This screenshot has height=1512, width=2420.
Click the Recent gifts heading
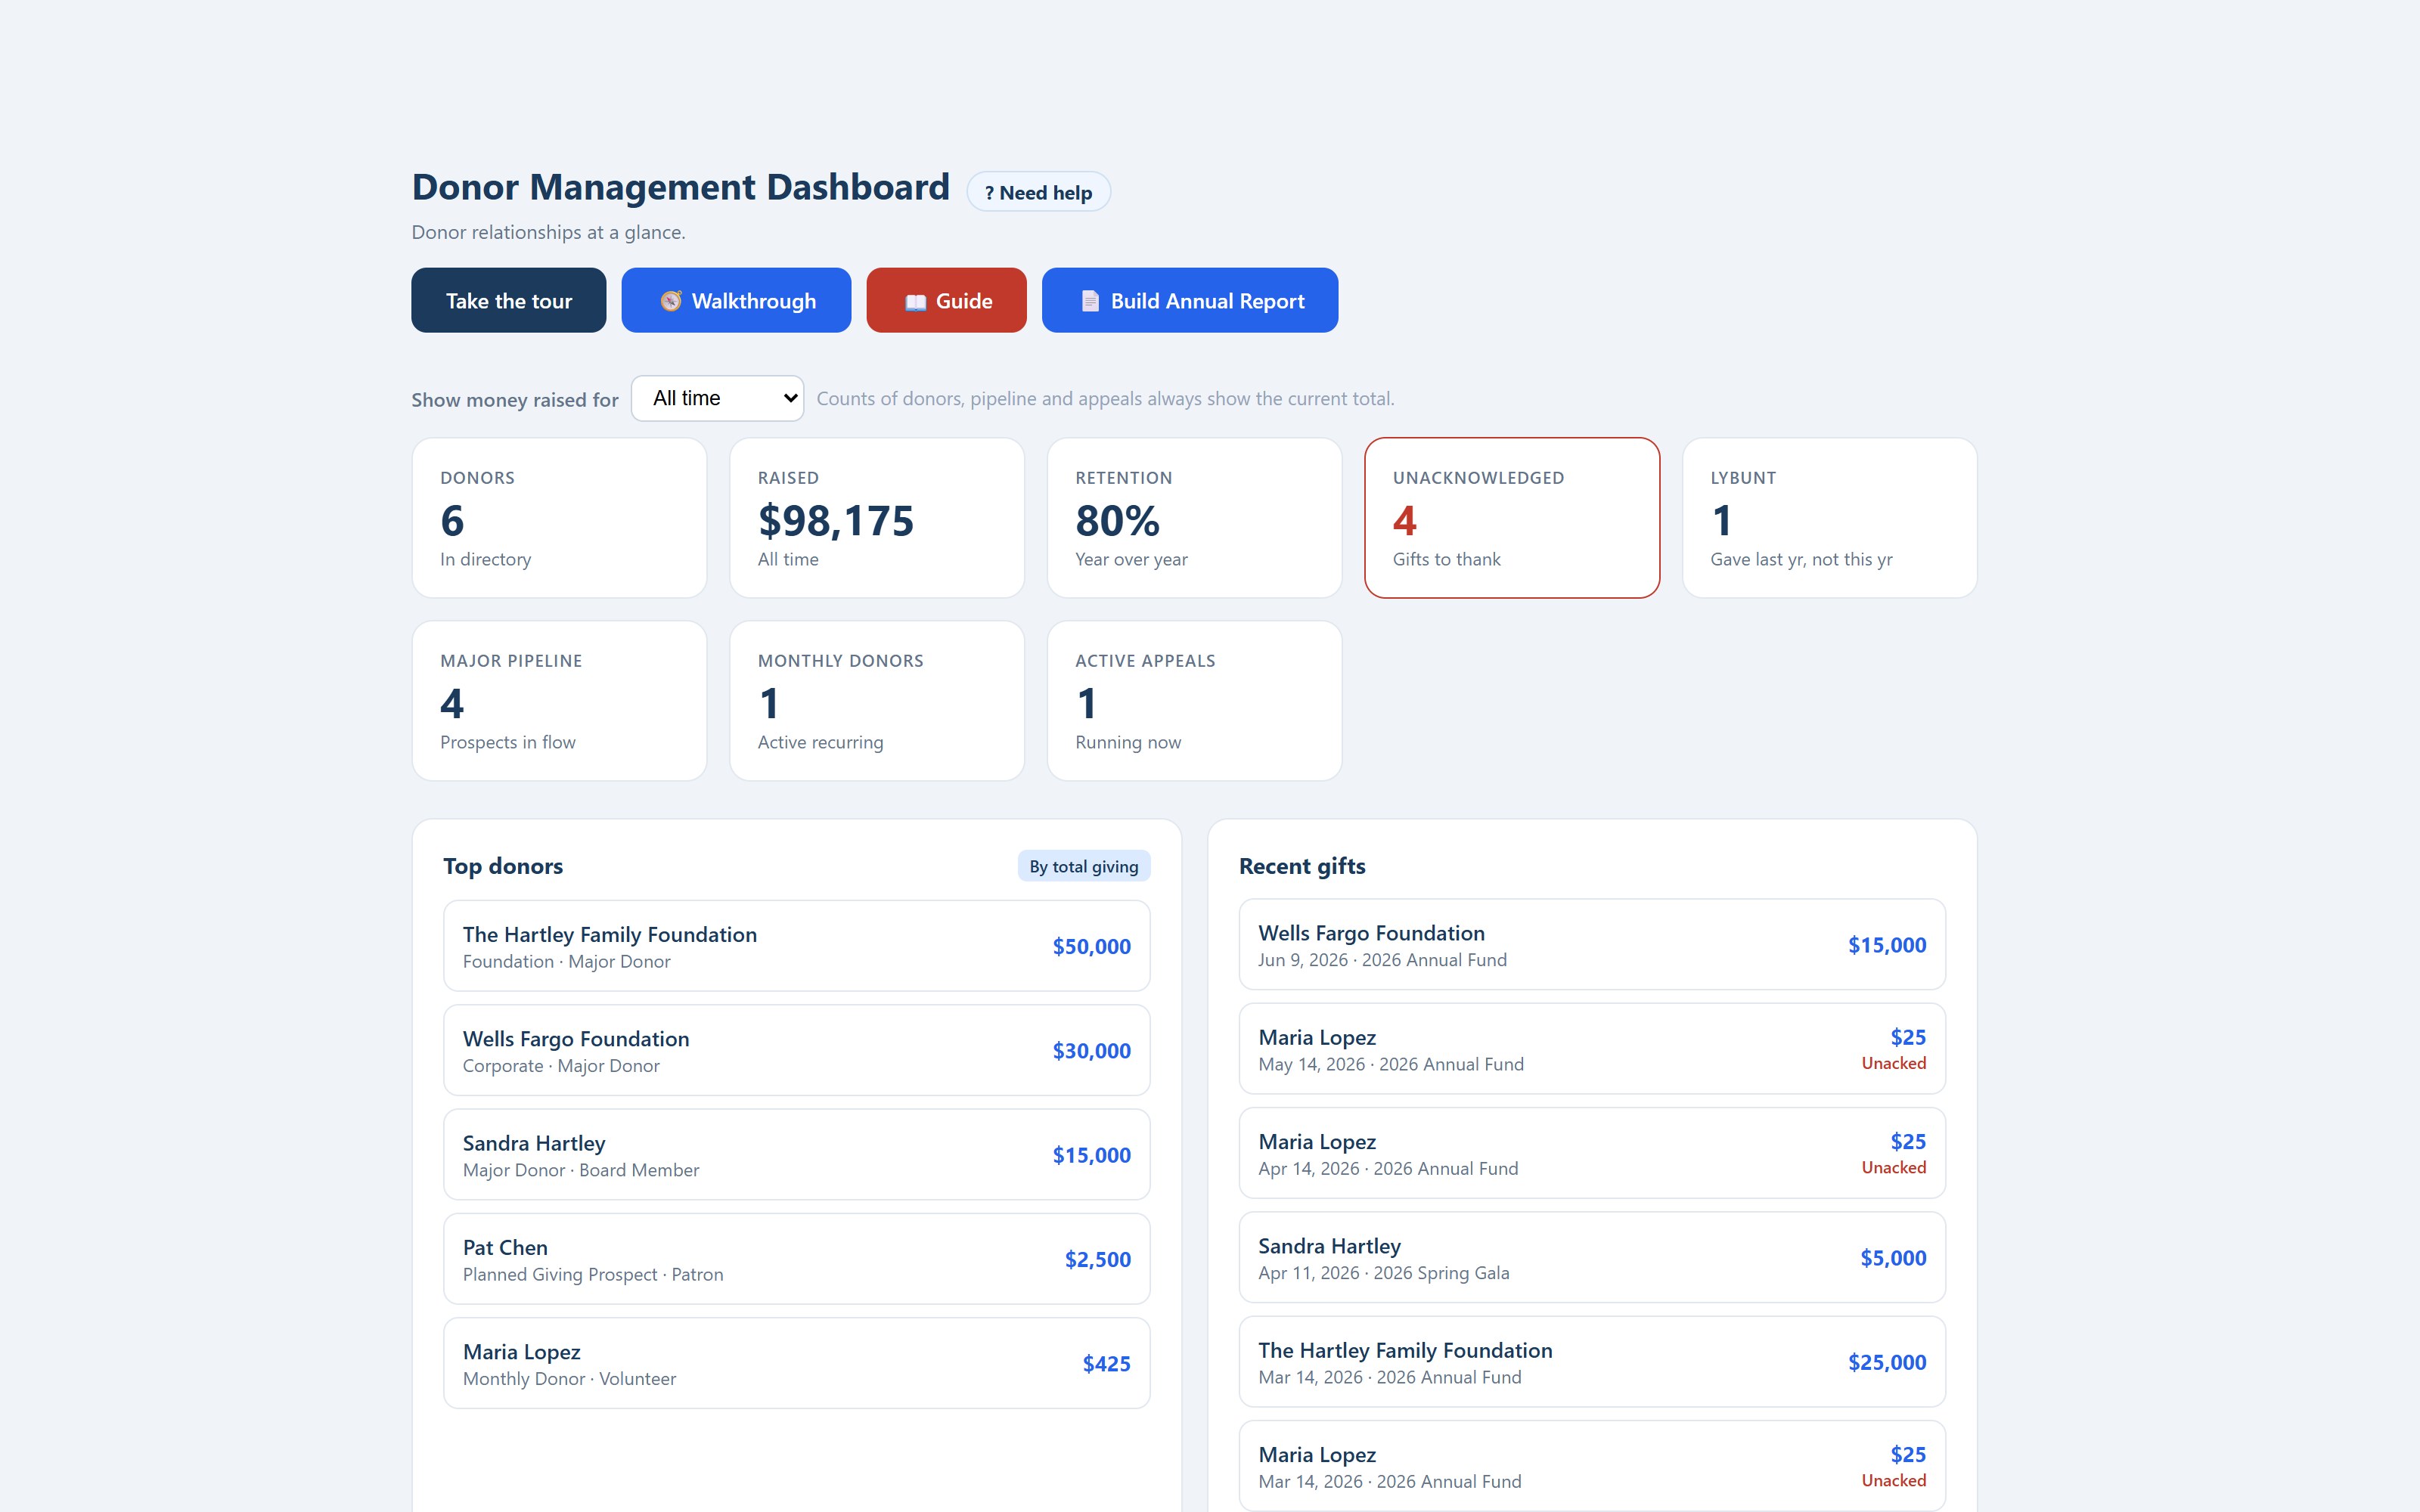point(1302,866)
